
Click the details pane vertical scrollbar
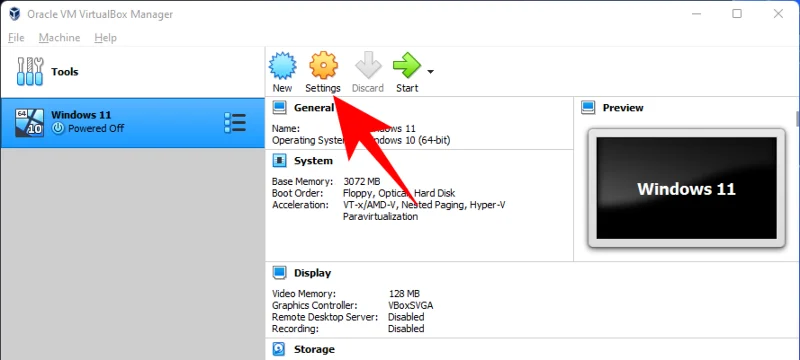[x=797, y=118]
